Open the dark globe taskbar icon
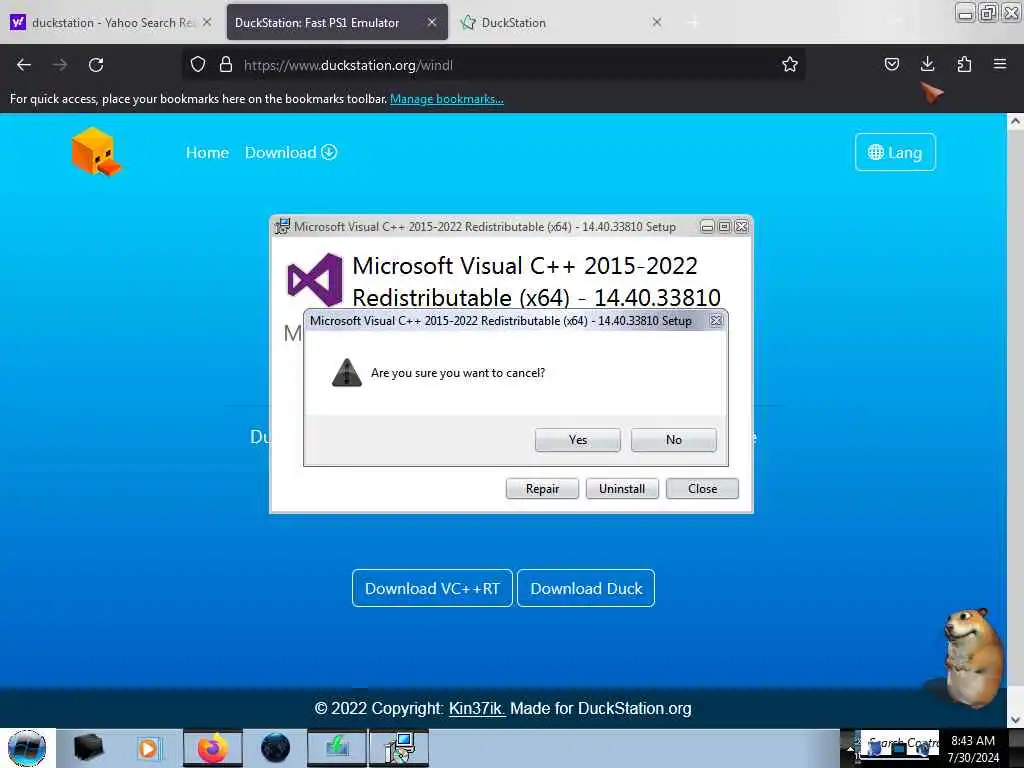The image size is (1024, 768). [275, 748]
